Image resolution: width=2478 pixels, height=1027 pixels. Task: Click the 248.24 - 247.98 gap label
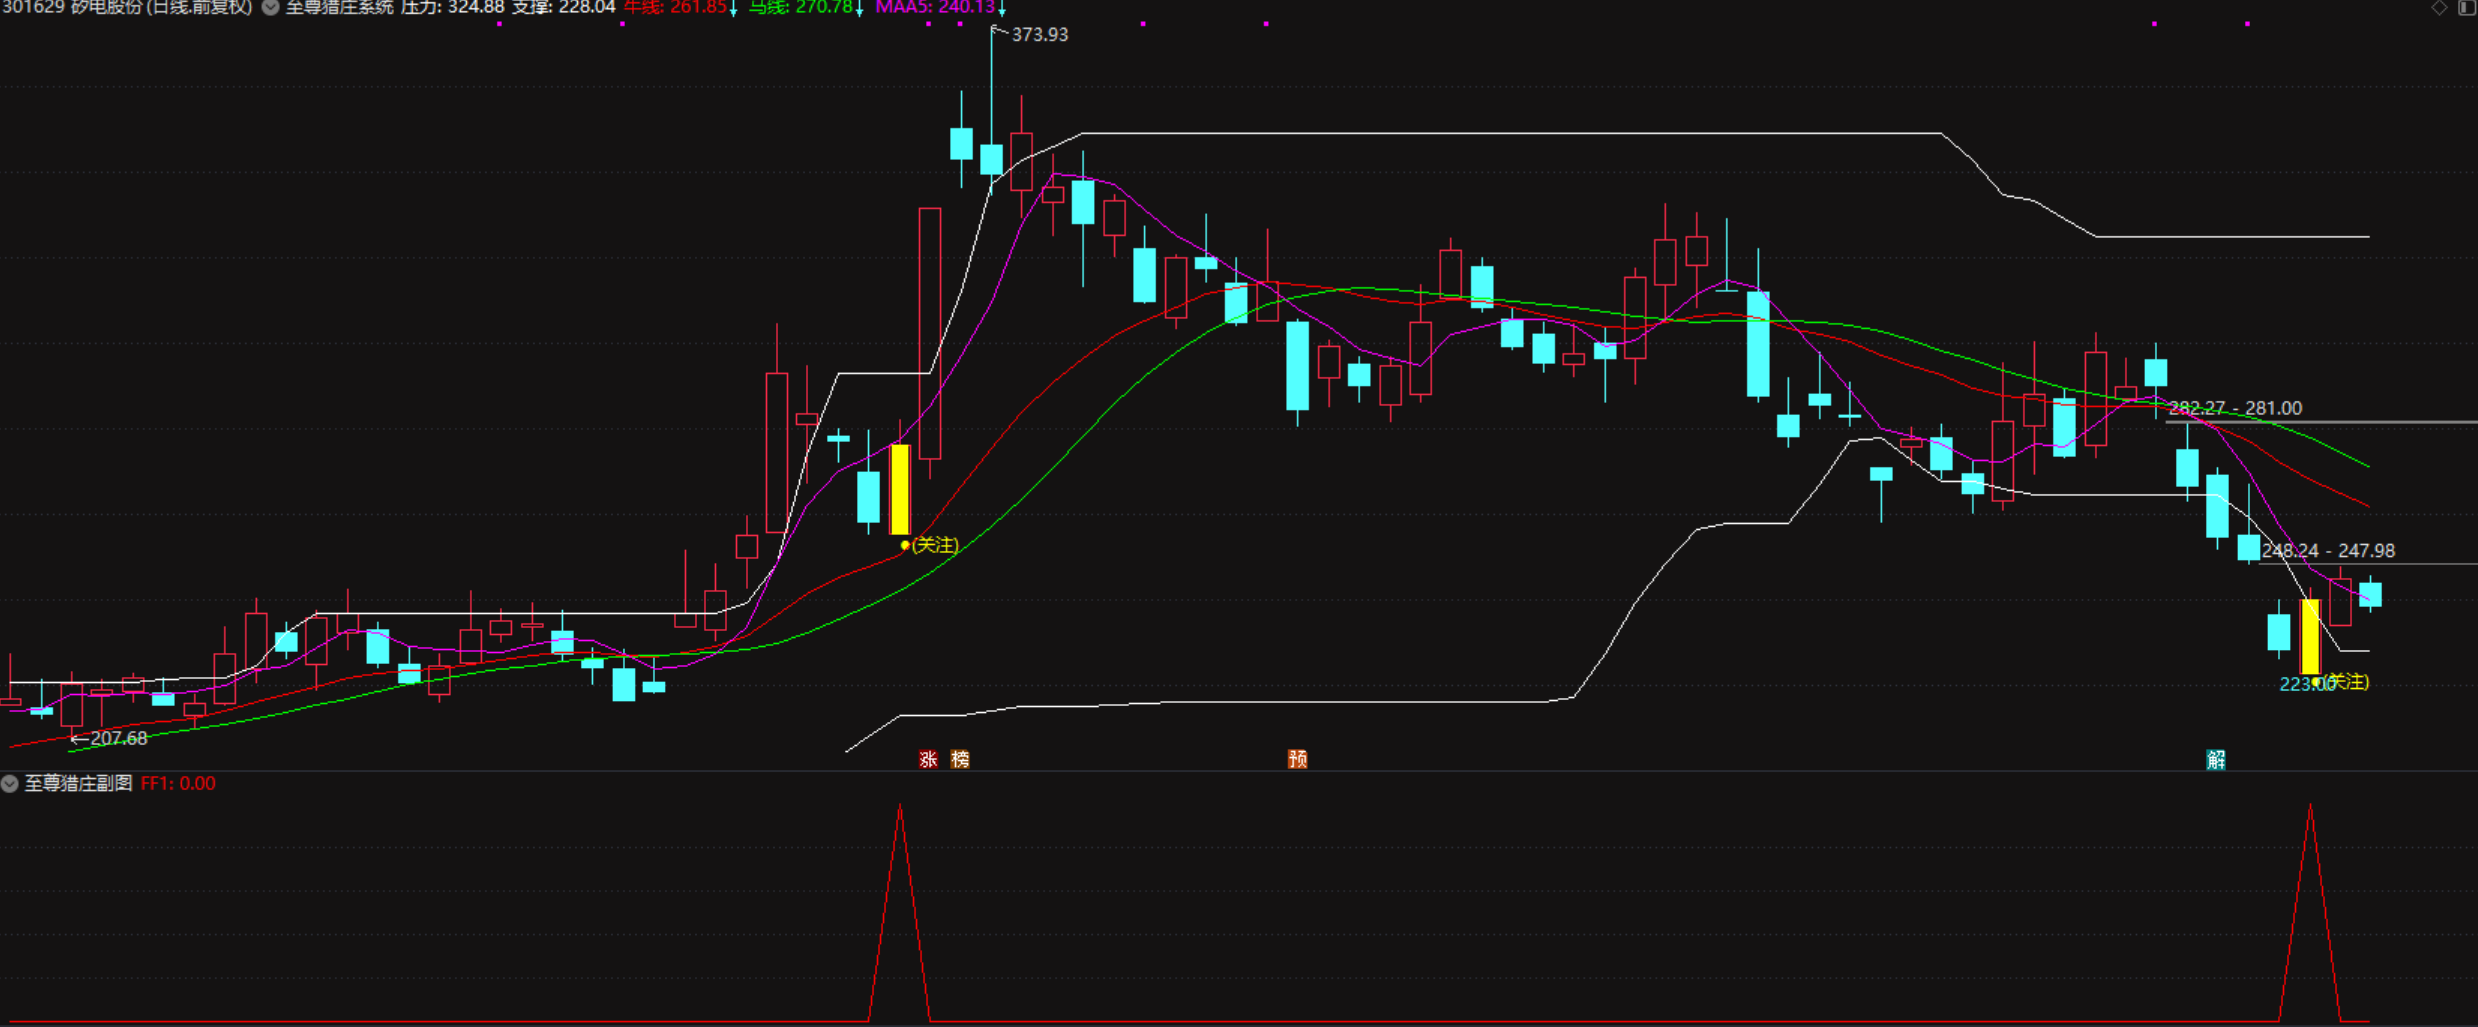click(2328, 551)
